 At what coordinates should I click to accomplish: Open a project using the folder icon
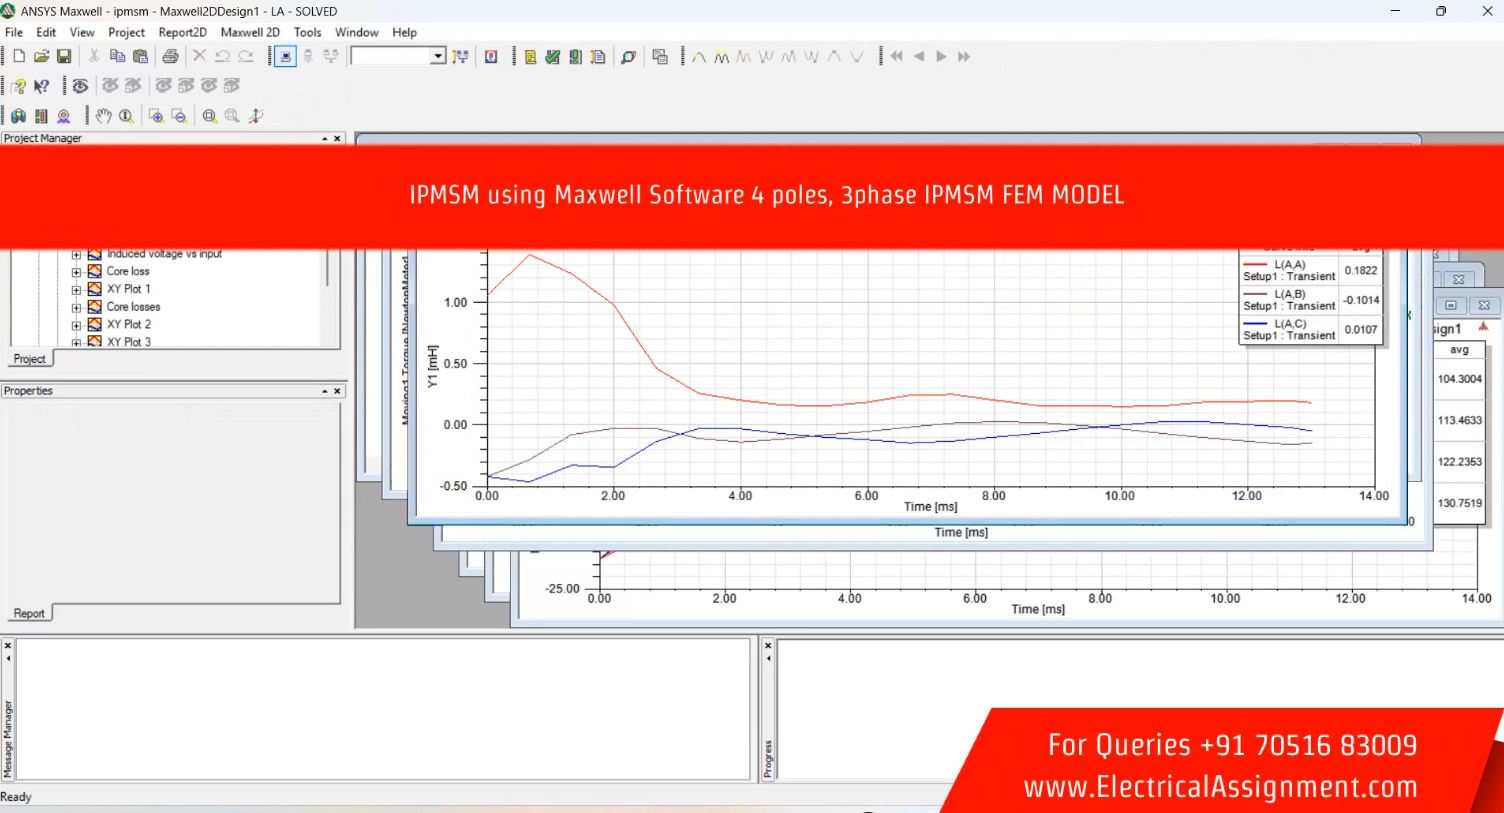point(41,57)
